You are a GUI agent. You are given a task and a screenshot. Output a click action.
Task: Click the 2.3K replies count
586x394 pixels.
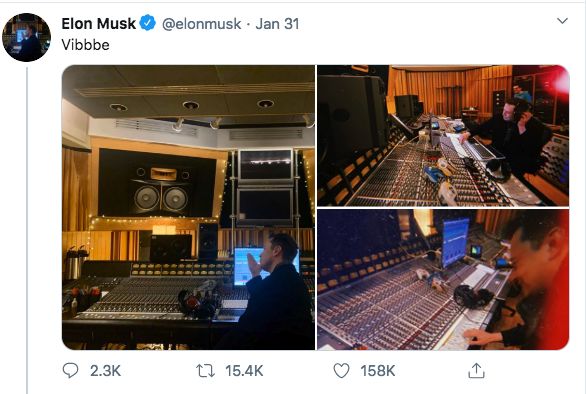(105, 371)
